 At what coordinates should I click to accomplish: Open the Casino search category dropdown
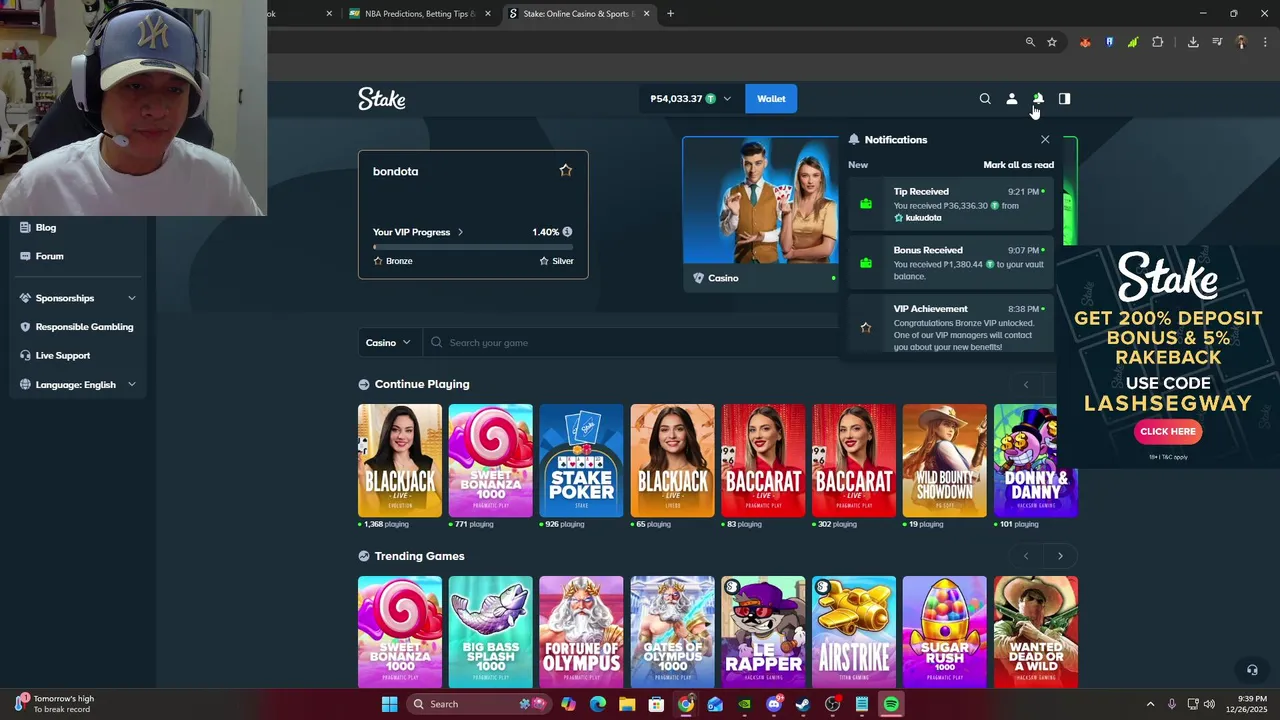pyautogui.click(x=389, y=342)
